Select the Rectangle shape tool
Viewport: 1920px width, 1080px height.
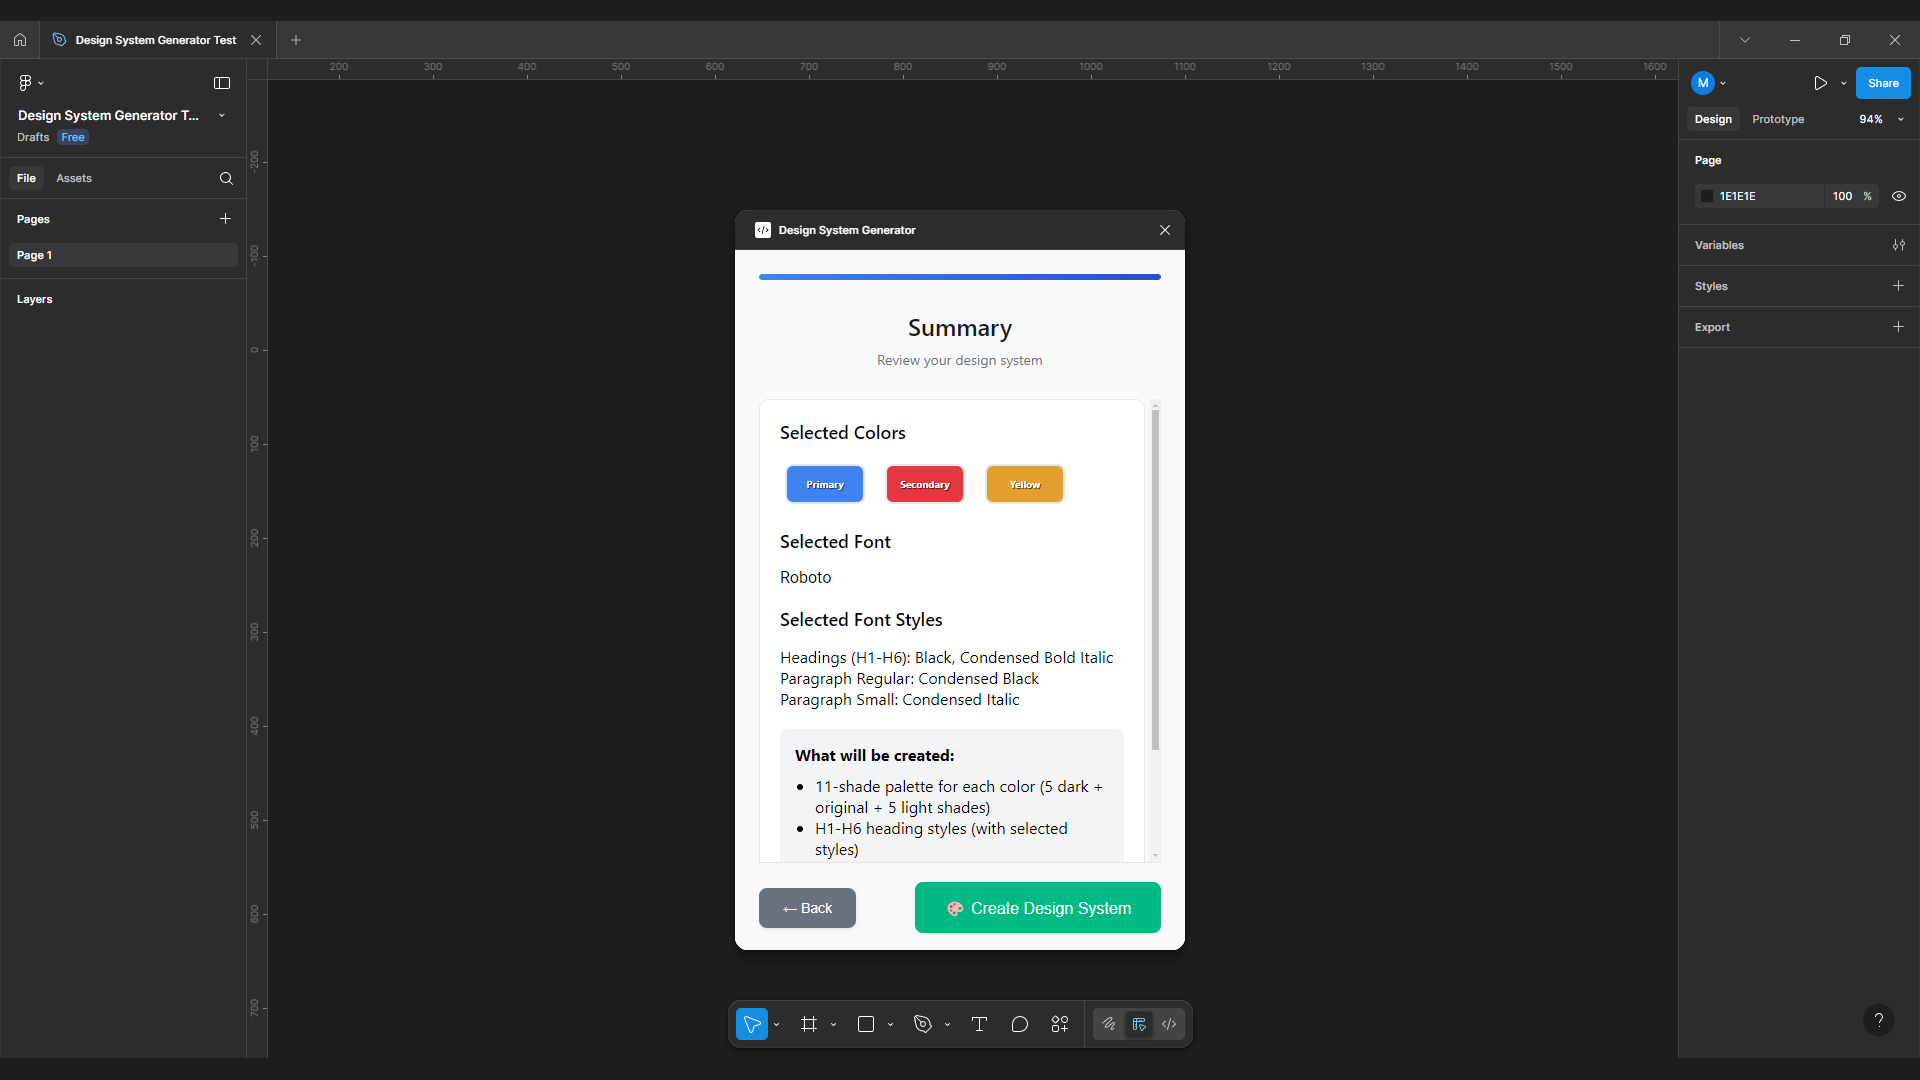click(x=866, y=1024)
